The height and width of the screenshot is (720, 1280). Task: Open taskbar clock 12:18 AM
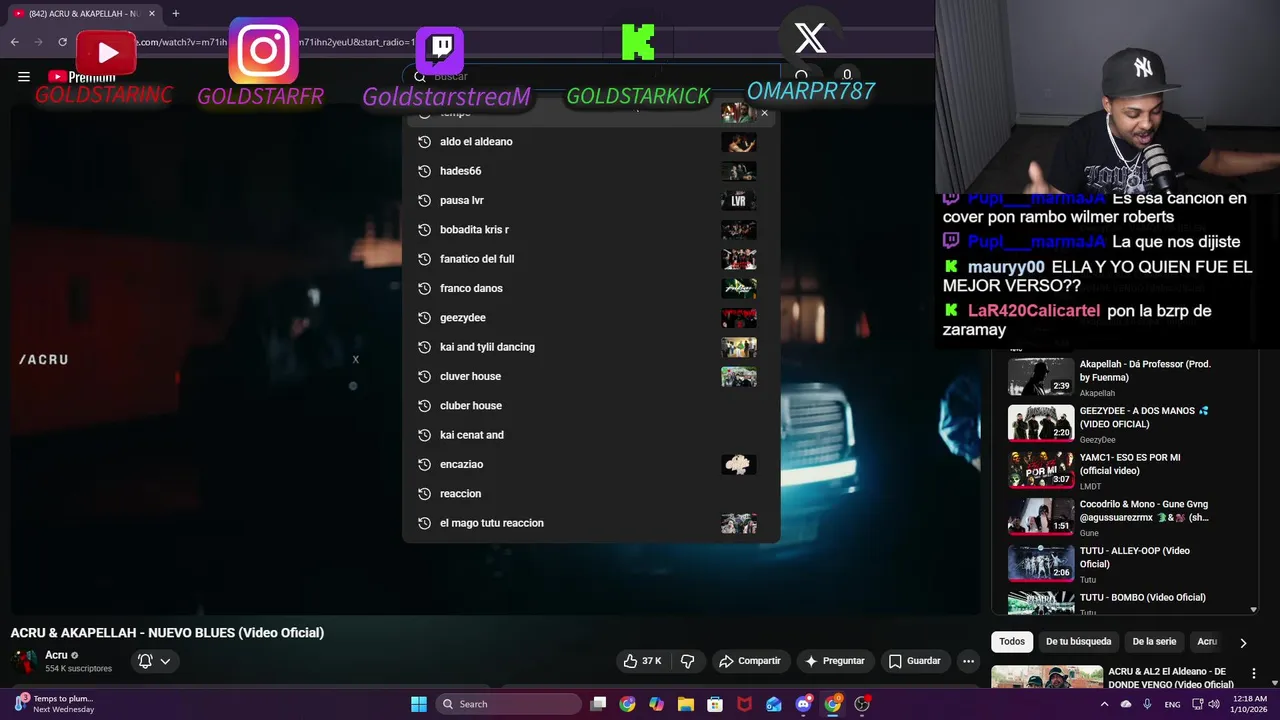(1250, 704)
